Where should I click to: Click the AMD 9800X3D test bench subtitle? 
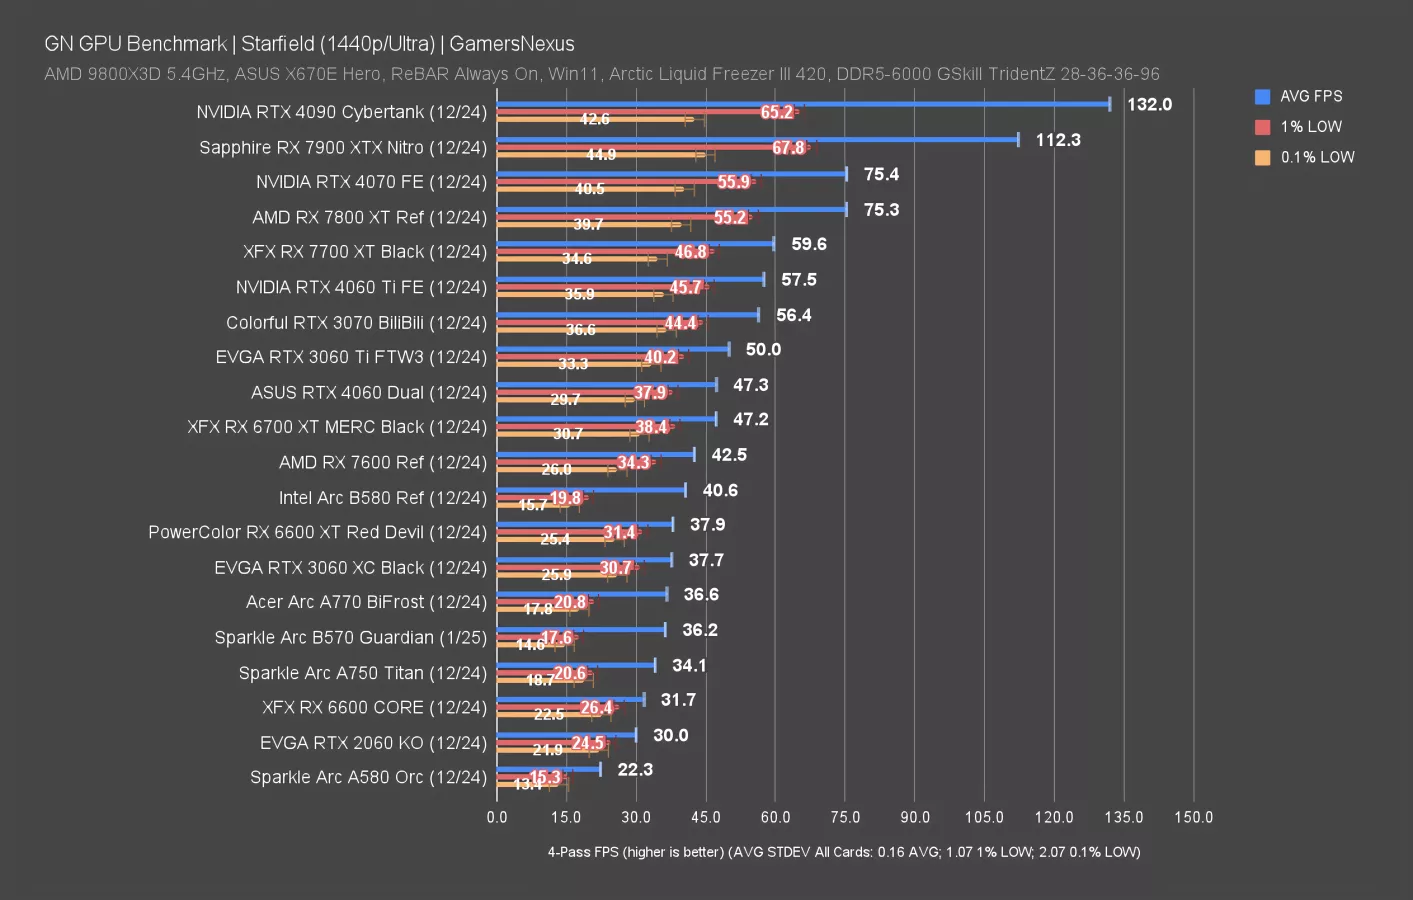click(x=601, y=74)
